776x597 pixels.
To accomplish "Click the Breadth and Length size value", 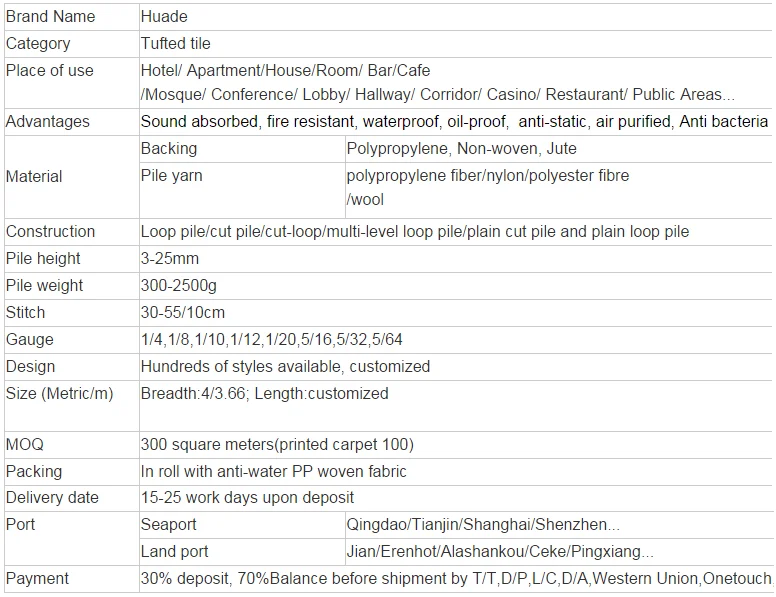I will click(x=265, y=394).
